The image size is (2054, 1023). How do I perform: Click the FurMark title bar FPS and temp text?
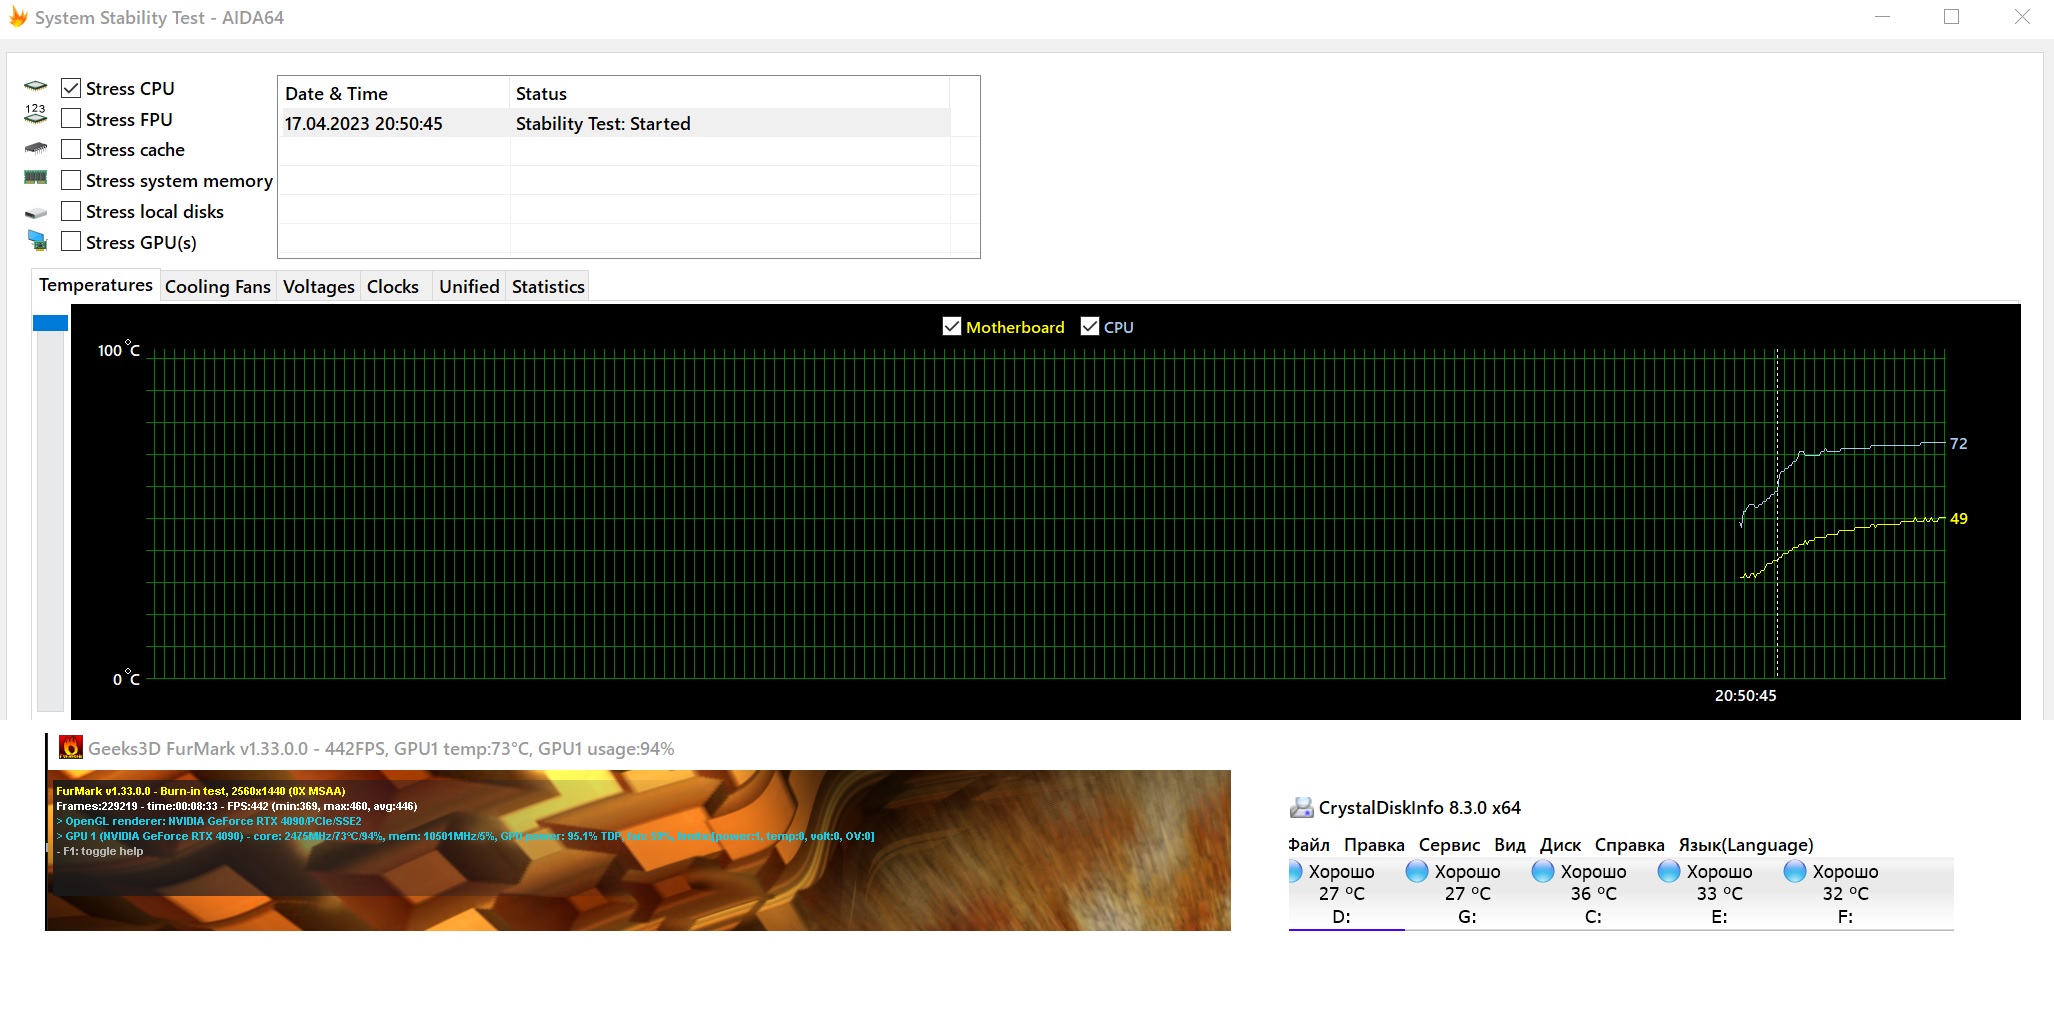381,748
